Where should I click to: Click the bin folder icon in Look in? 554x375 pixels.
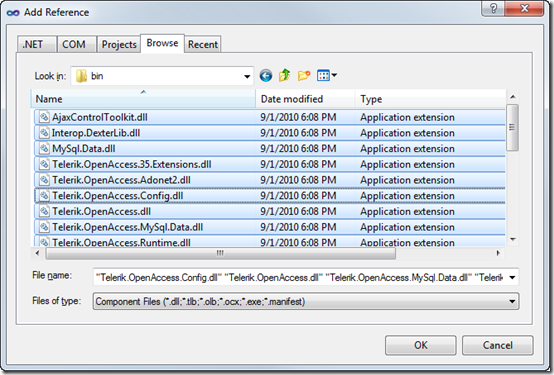(81, 76)
